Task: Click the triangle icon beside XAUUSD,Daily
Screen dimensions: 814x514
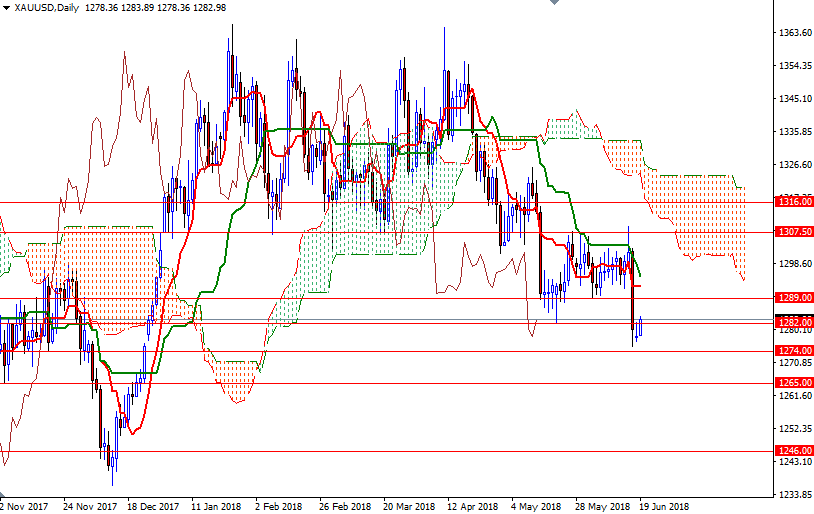Action: tap(7, 8)
